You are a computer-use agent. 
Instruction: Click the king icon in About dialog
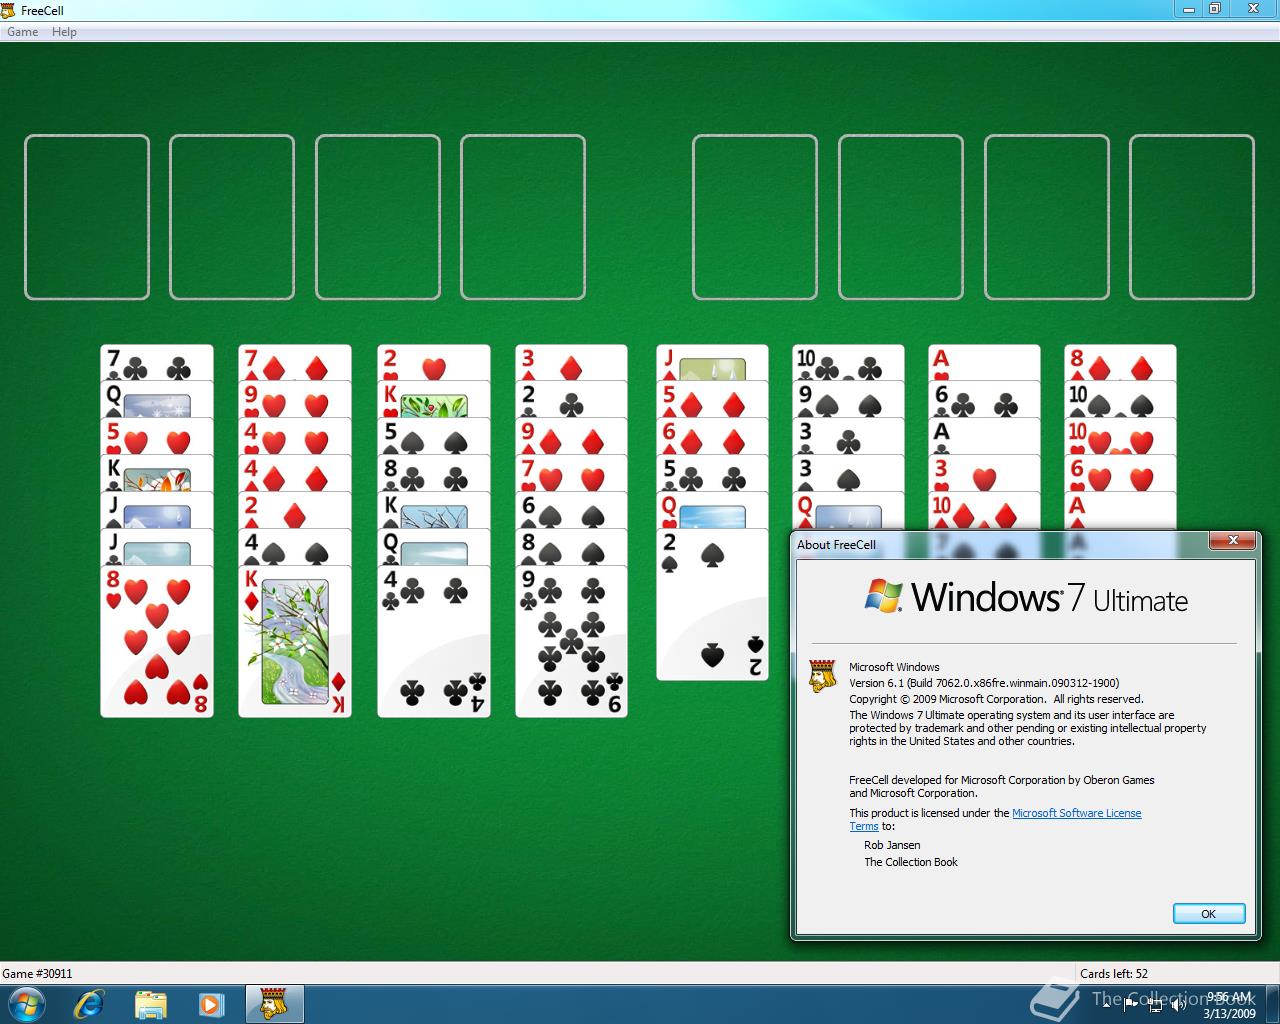[822, 676]
